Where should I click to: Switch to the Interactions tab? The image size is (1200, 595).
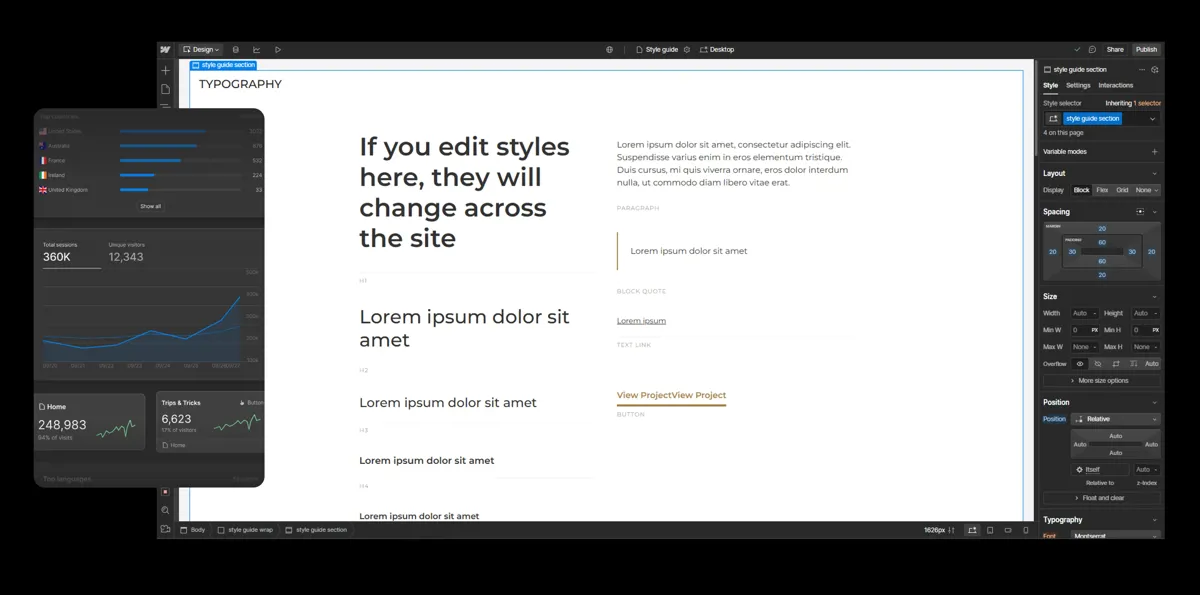click(1116, 85)
